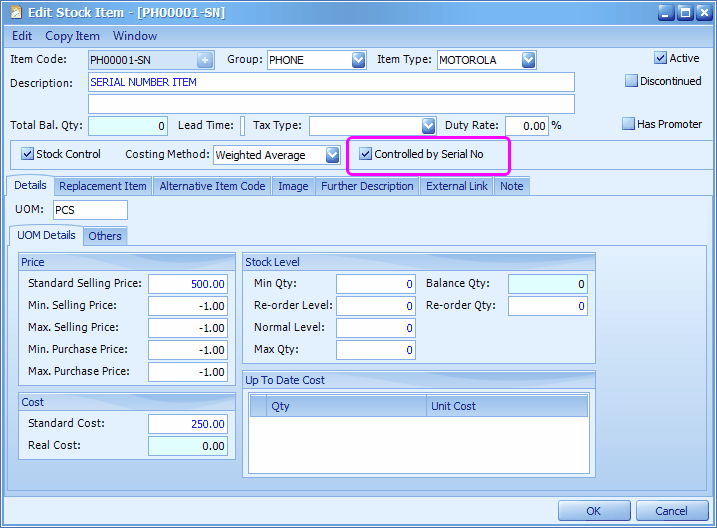Click the OK button
The width and height of the screenshot is (717, 528).
(593, 511)
